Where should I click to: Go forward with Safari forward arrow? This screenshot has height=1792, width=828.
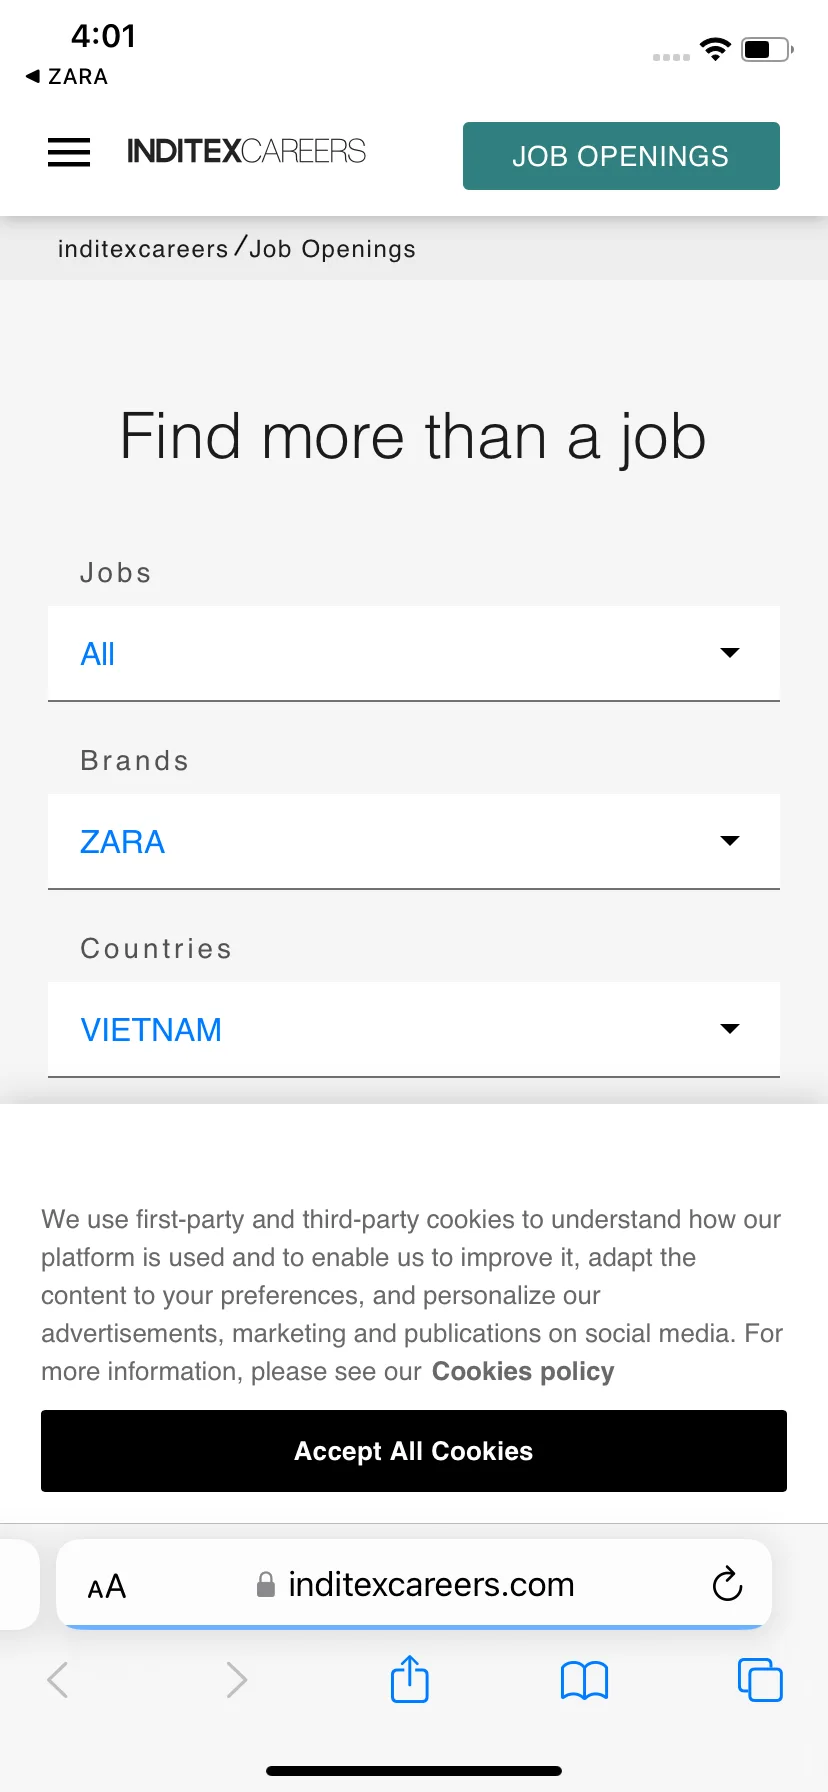click(236, 1679)
